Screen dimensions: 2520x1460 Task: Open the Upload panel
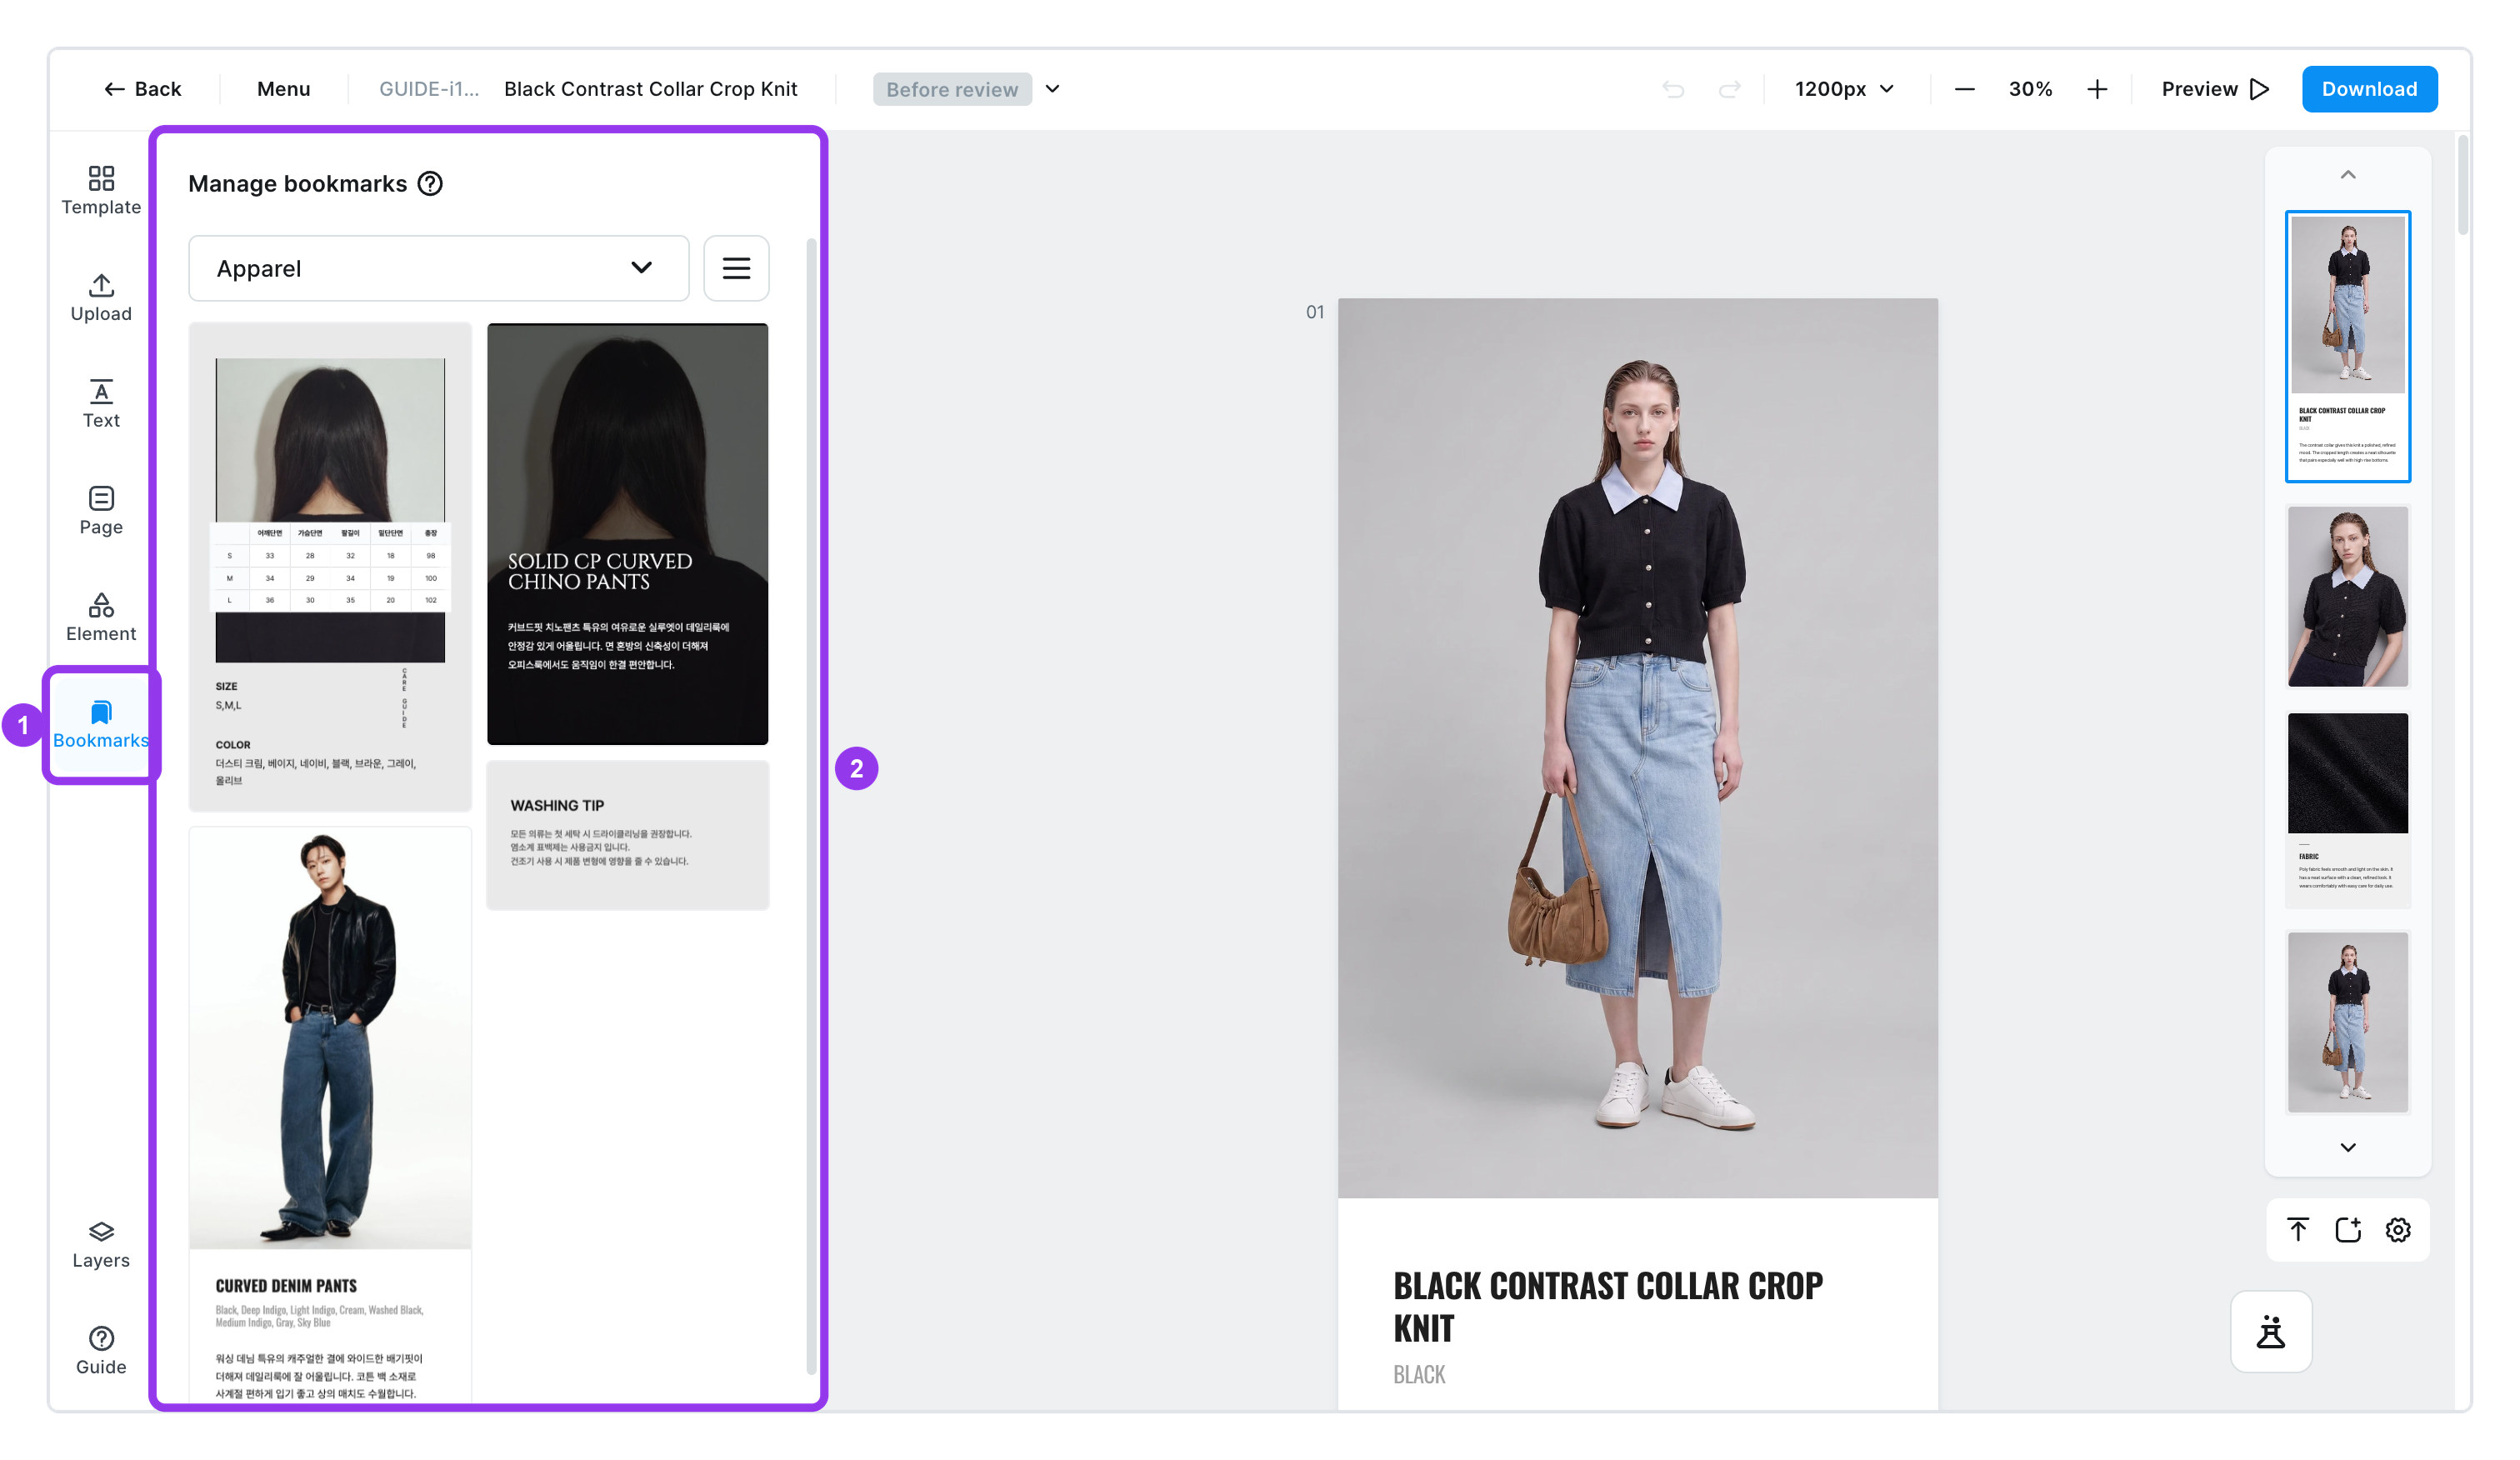(x=101, y=297)
